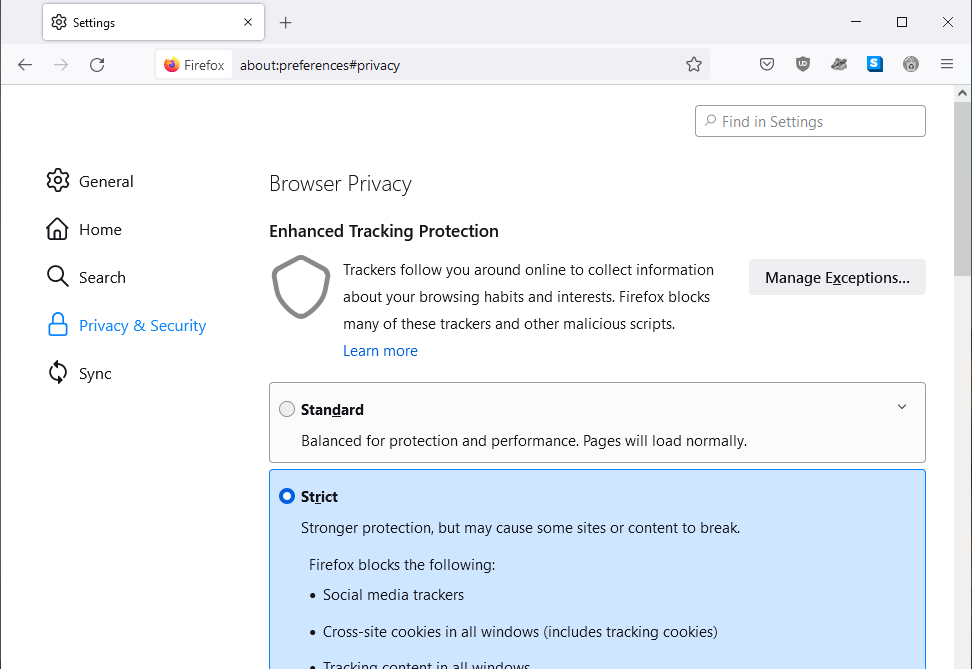This screenshot has height=669, width=972.
Task: Open the Learn more link
Action: coord(380,350)
